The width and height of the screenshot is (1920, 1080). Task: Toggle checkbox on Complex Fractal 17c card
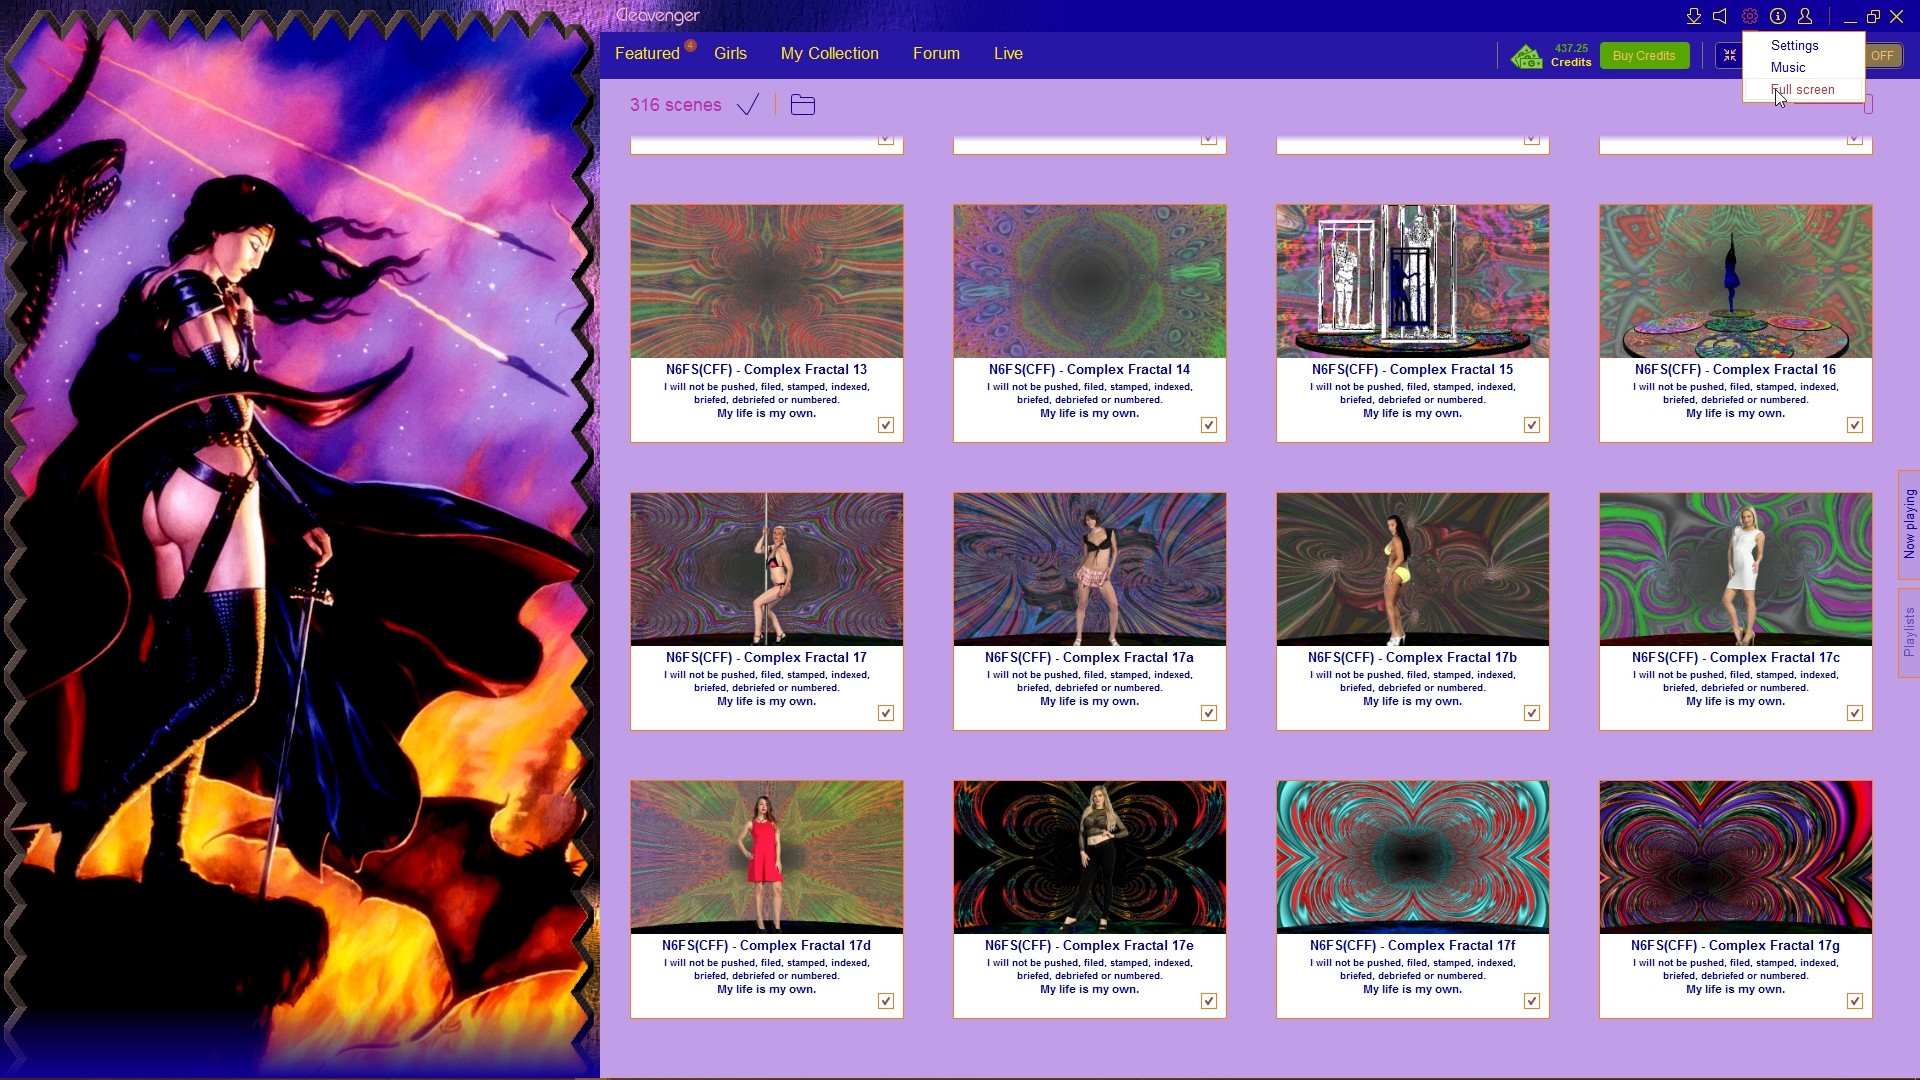(1855, 713)
